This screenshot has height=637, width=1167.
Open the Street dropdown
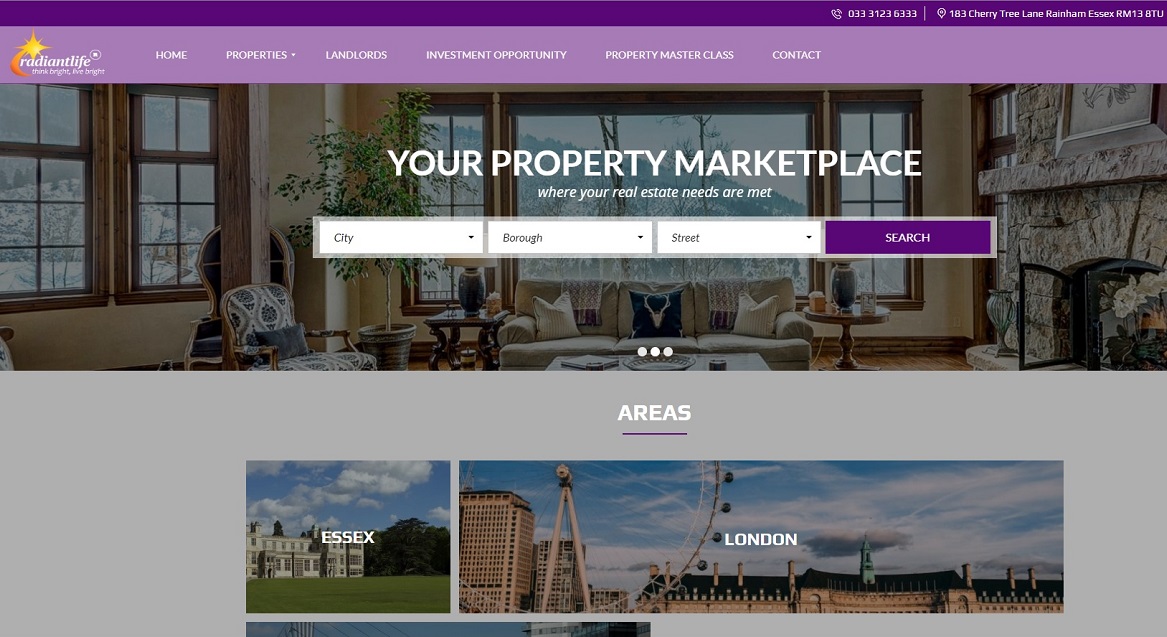738,237
